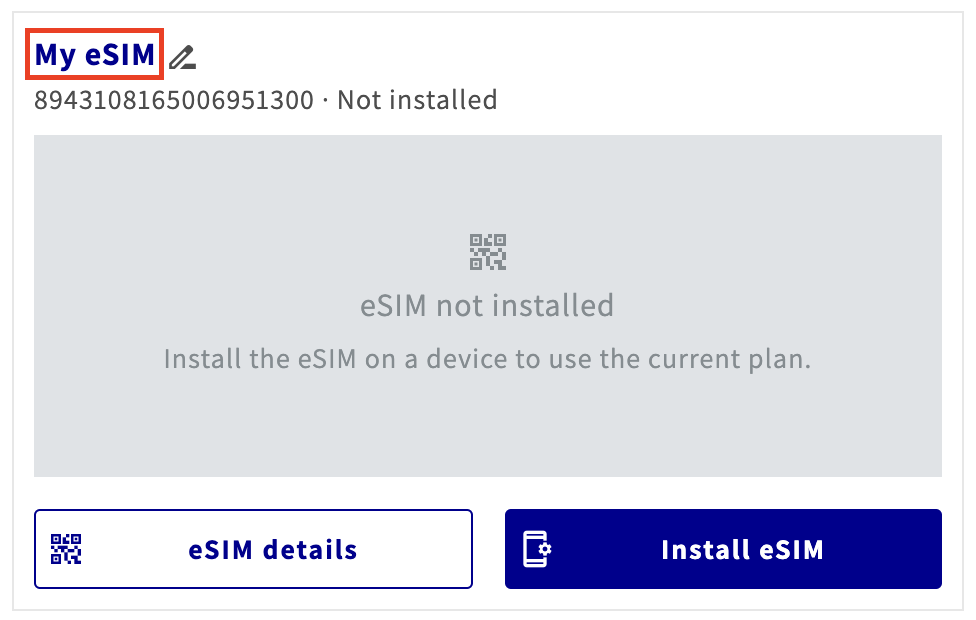This screenshot has width=976, height=620.
Task: Open the Install eSIM action
Action: 722,548
